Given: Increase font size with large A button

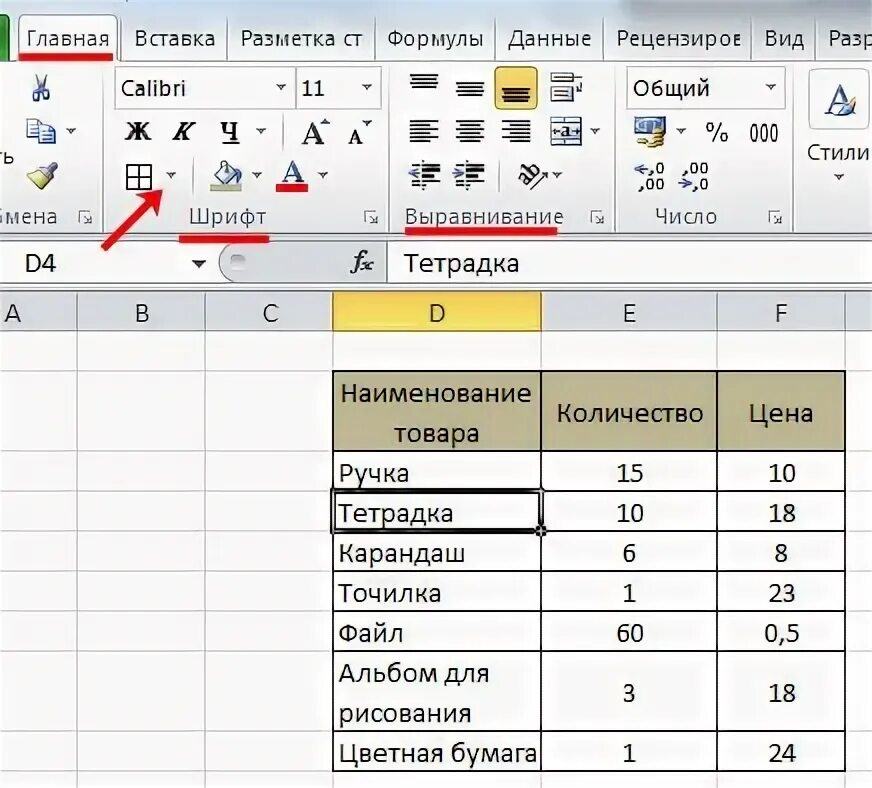Looking at the screenshot, I should point(315,132).
